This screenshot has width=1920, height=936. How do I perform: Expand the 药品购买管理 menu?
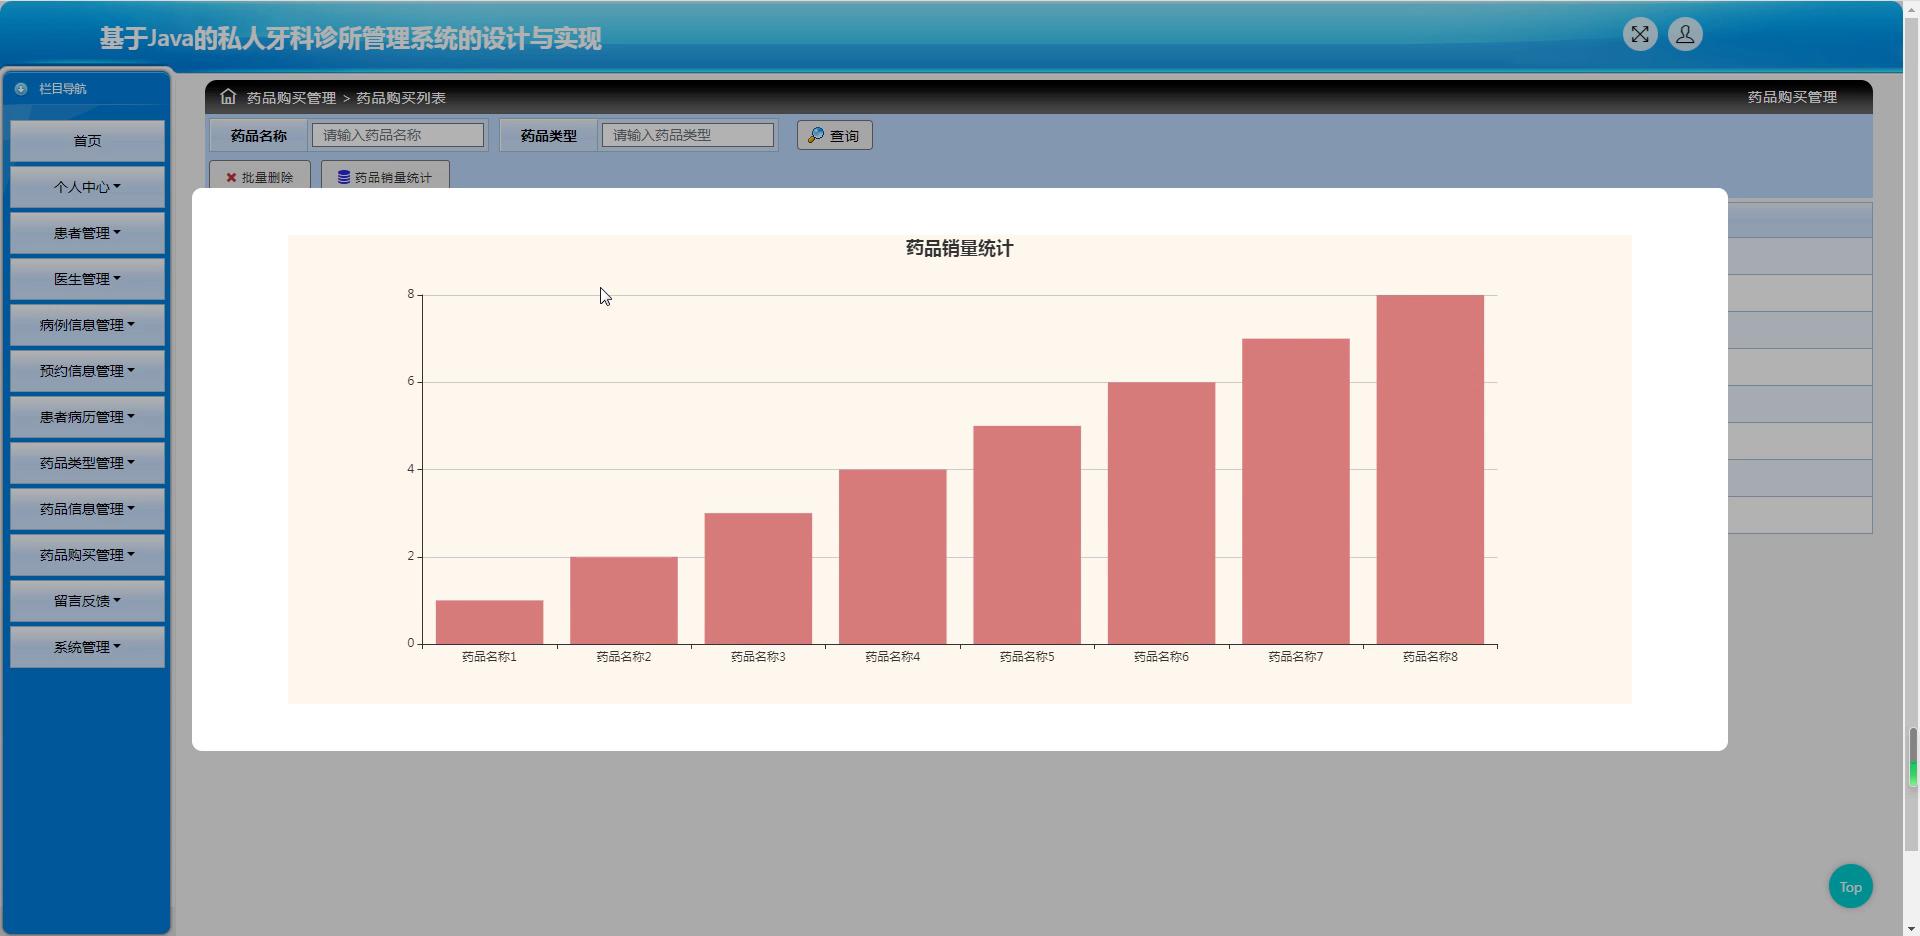88,555
